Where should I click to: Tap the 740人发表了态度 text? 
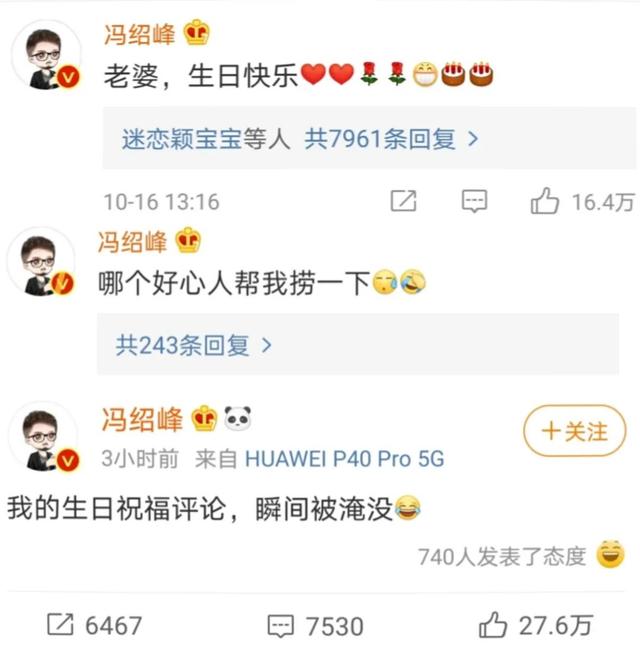tap(502, 557)
